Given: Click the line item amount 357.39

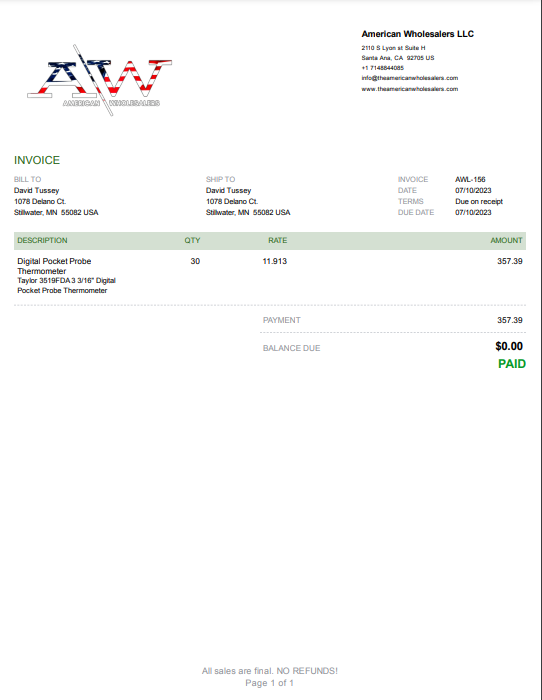Looking at the screenshot, I should (510, 261).
